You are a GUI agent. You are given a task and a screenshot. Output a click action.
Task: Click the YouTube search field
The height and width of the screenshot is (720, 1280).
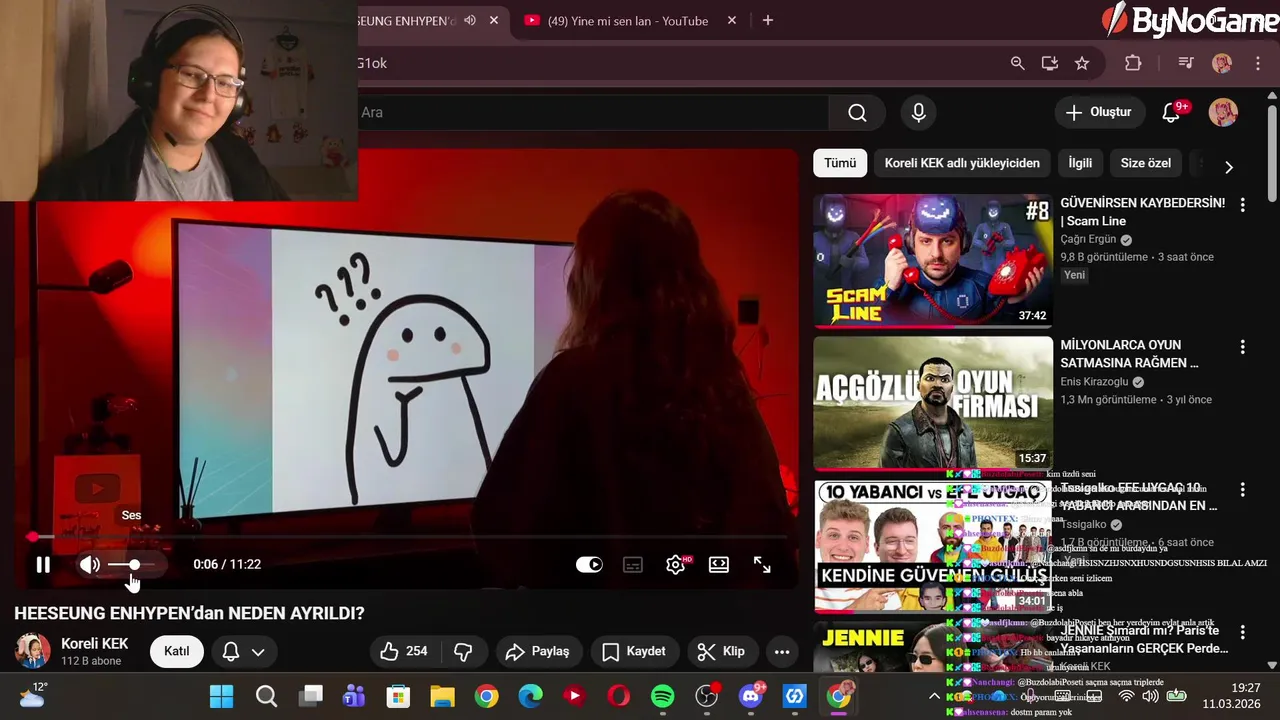coord(593,112)
